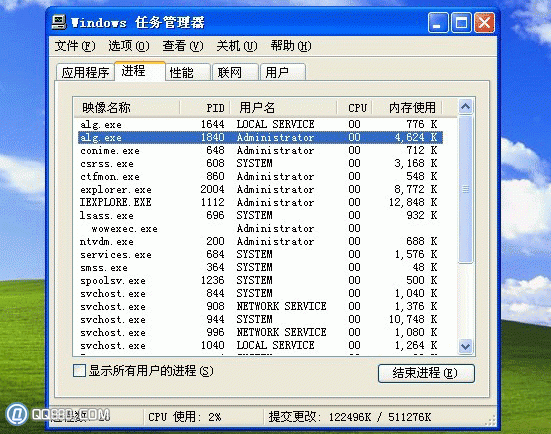The width and height of the screenshot is (551, 434).
Task: Select svchost.exe with PID 996
Action: tap(260, 332)
